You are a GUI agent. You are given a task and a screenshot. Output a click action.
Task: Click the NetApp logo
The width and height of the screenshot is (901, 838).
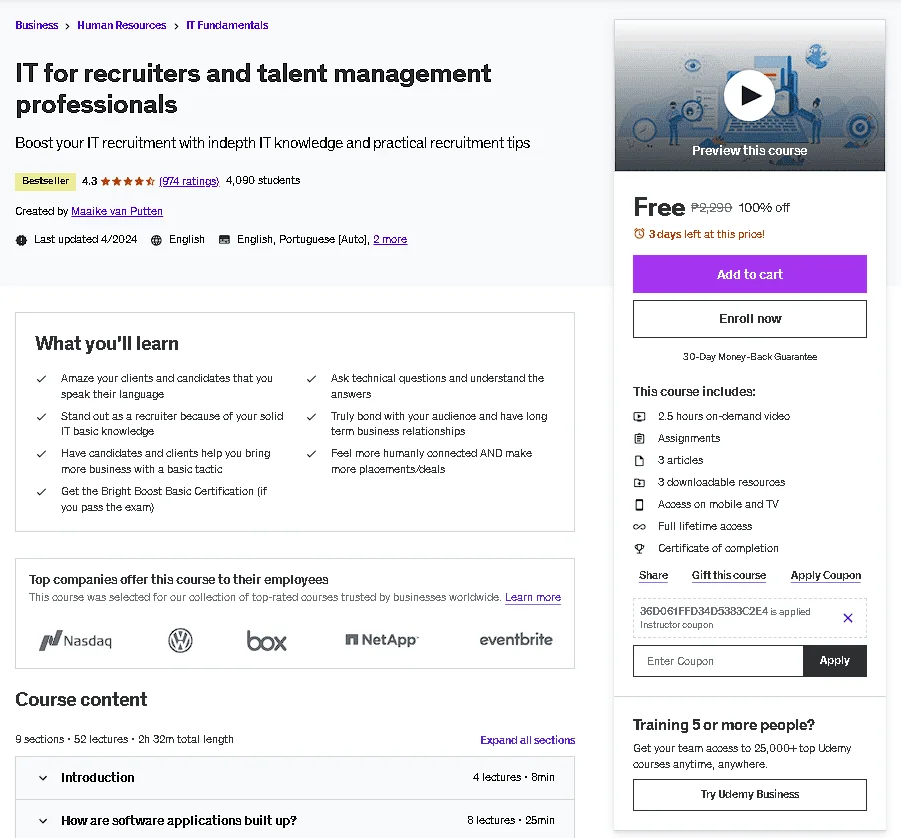pyautogui.click(x=382, y=640)
